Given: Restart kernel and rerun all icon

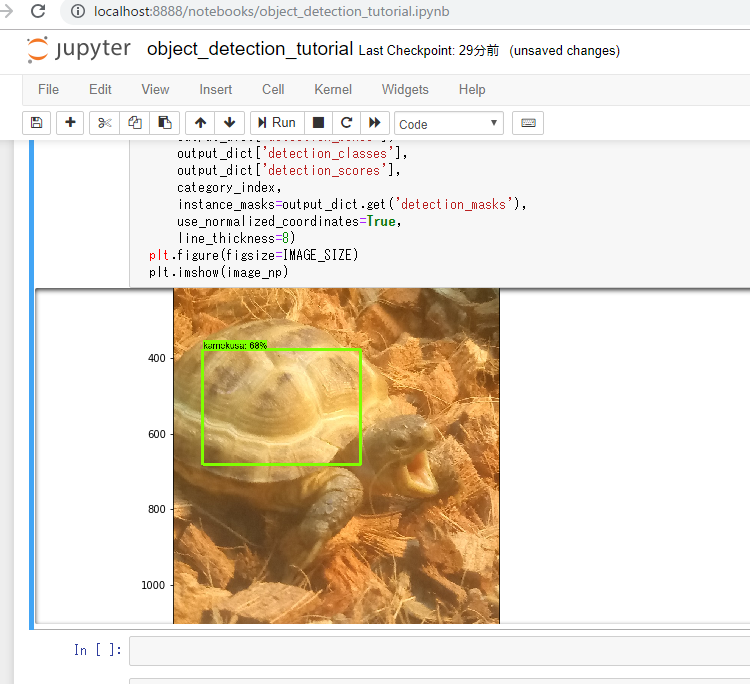Looking at the screenshot, I should 375,123.
